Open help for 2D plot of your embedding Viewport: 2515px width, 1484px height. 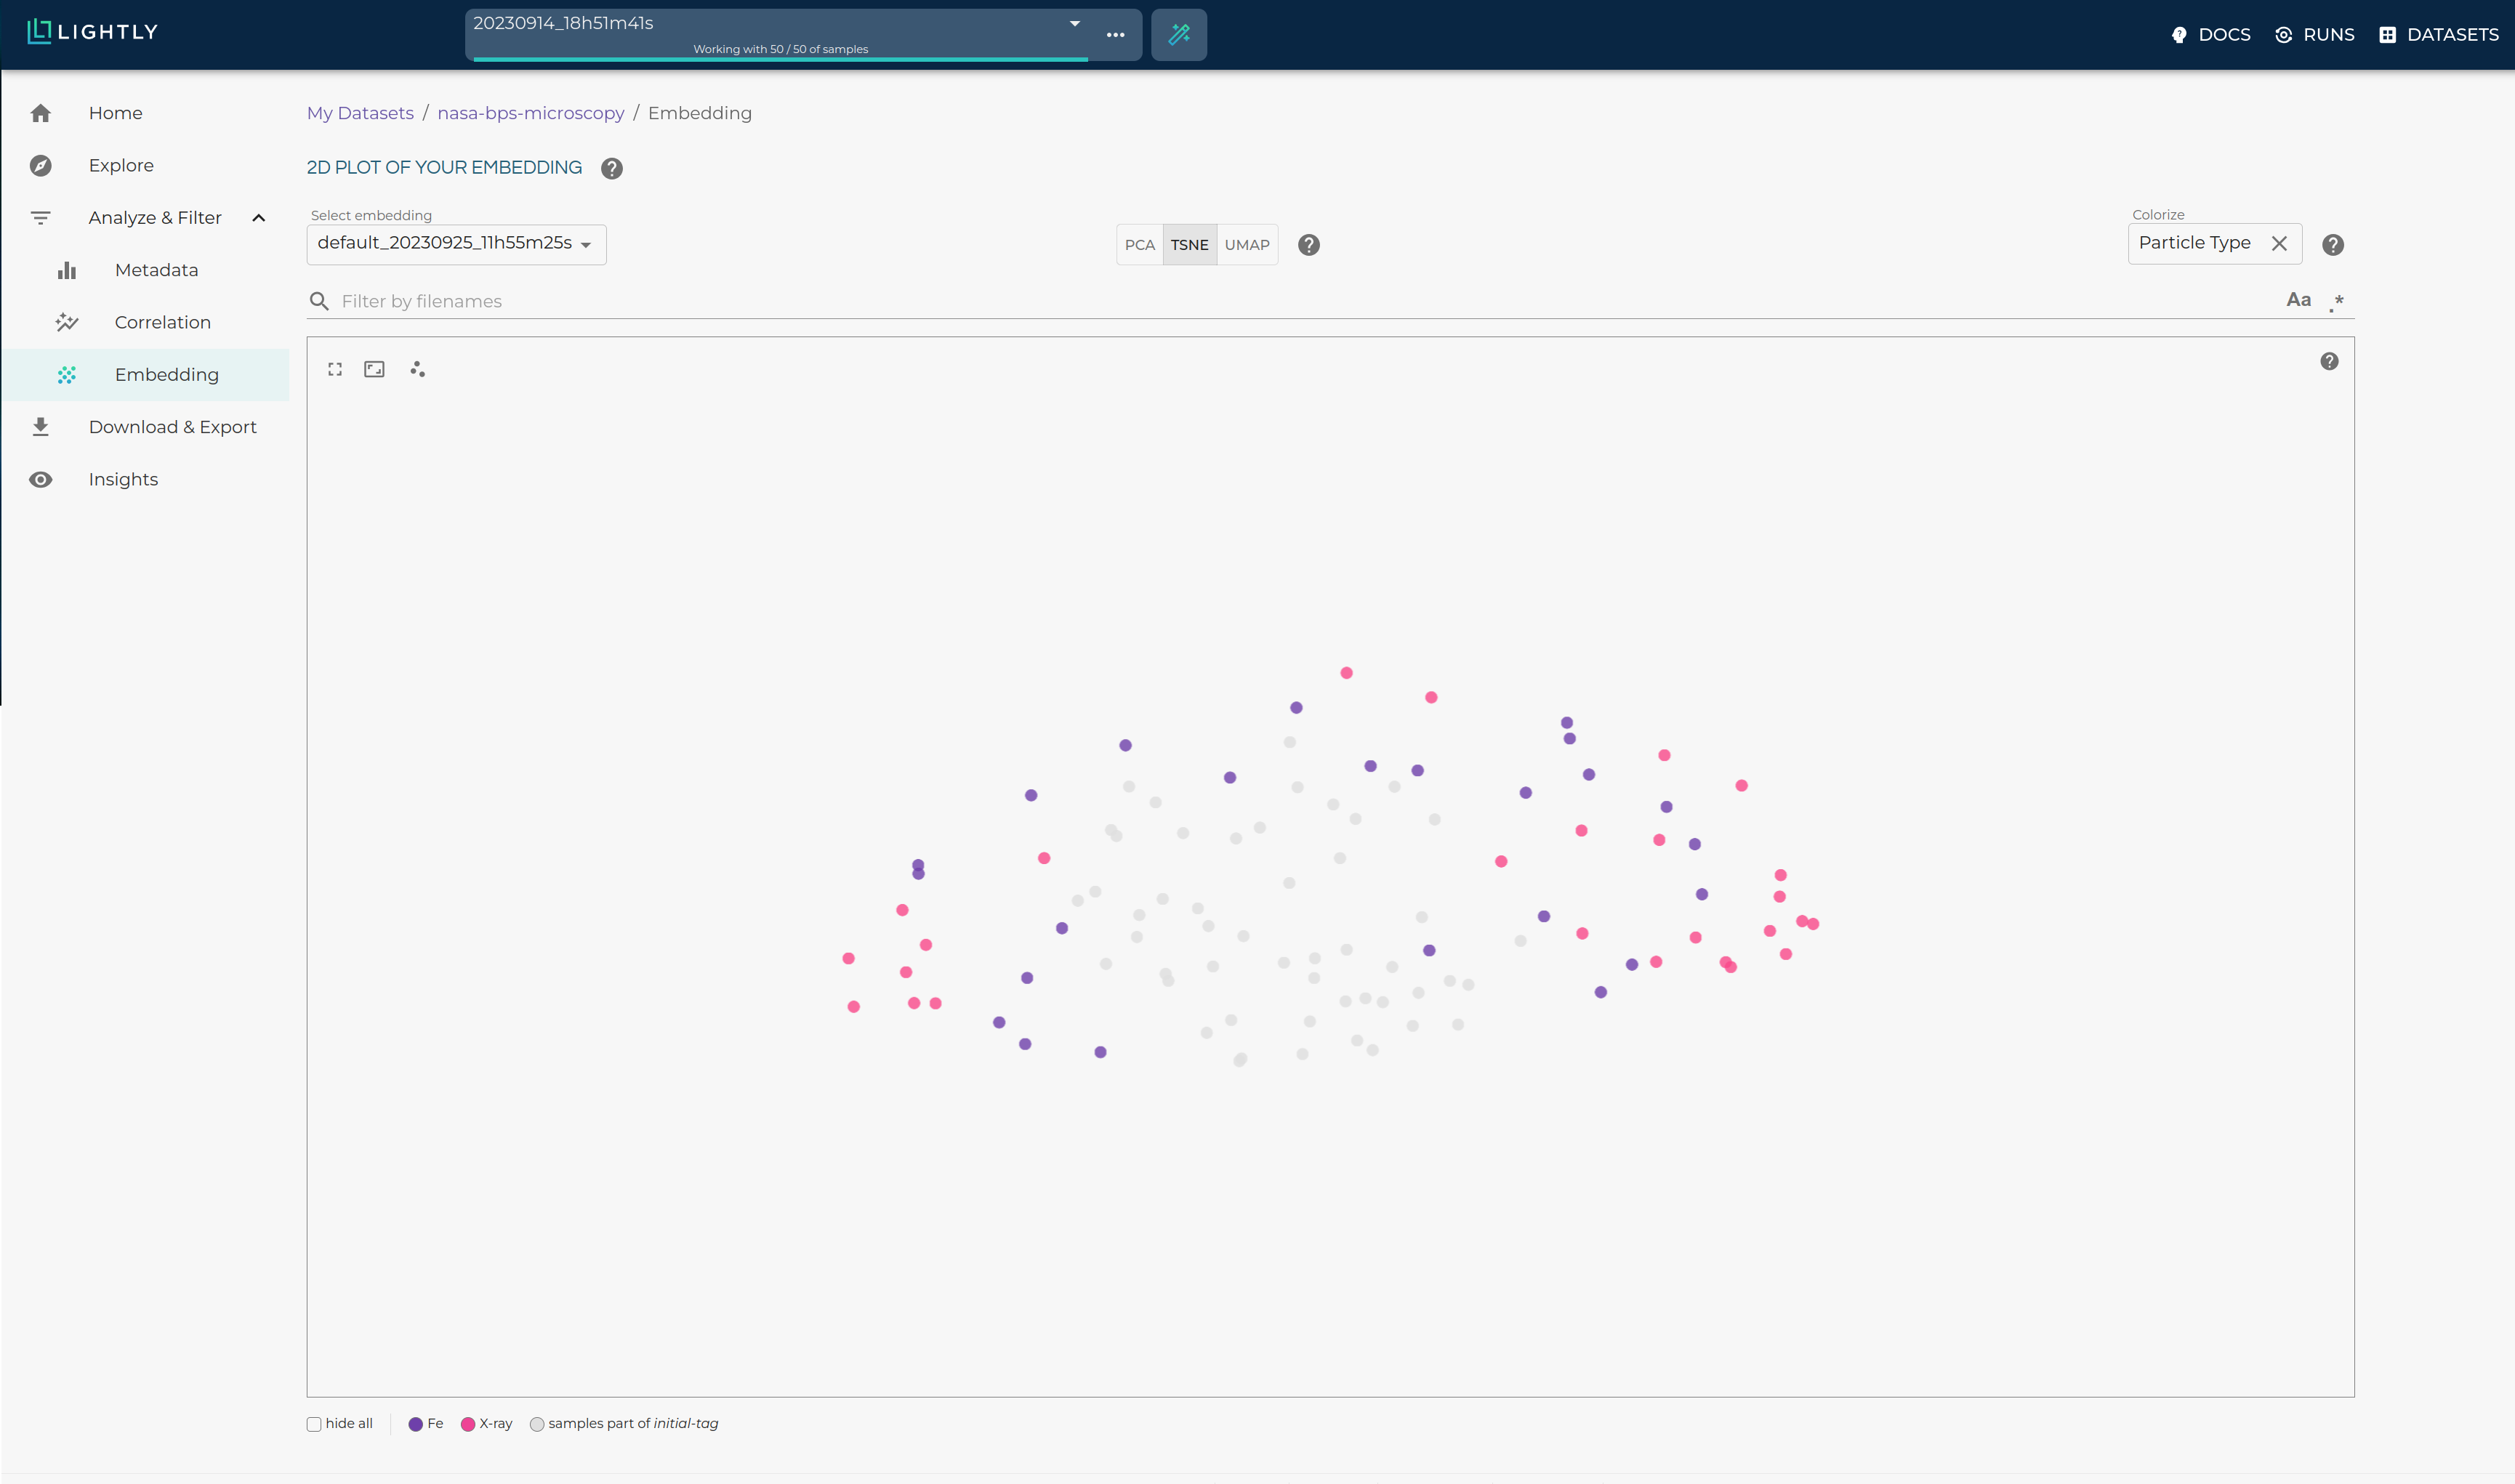point(612,168)
